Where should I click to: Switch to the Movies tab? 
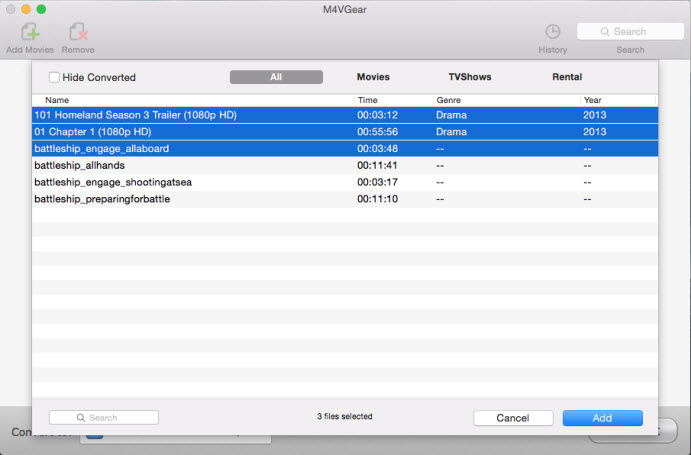373,77
